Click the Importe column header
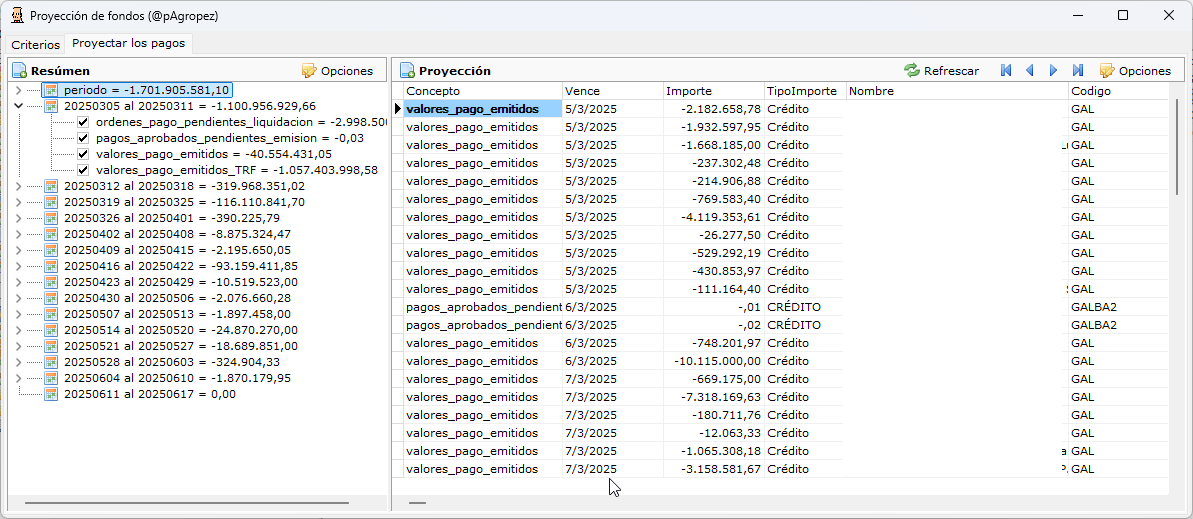 (712, 91)
